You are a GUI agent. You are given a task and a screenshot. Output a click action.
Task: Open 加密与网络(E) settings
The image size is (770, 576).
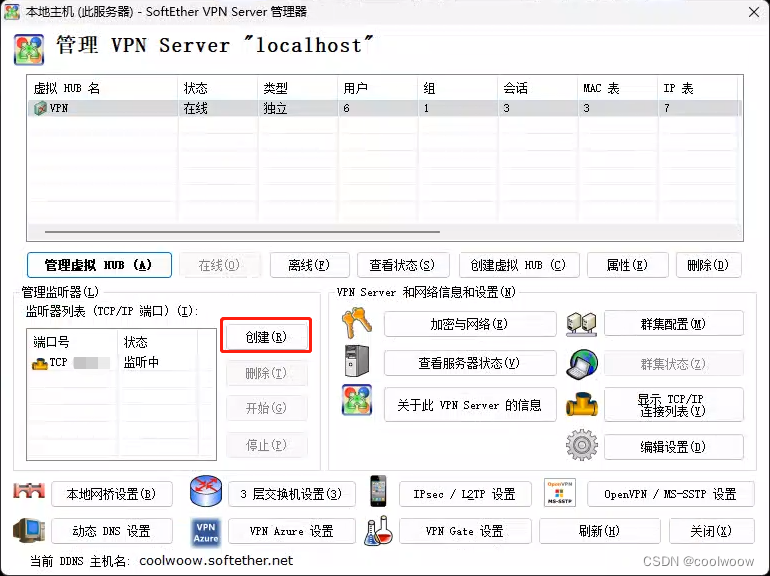tap(470, 324)
